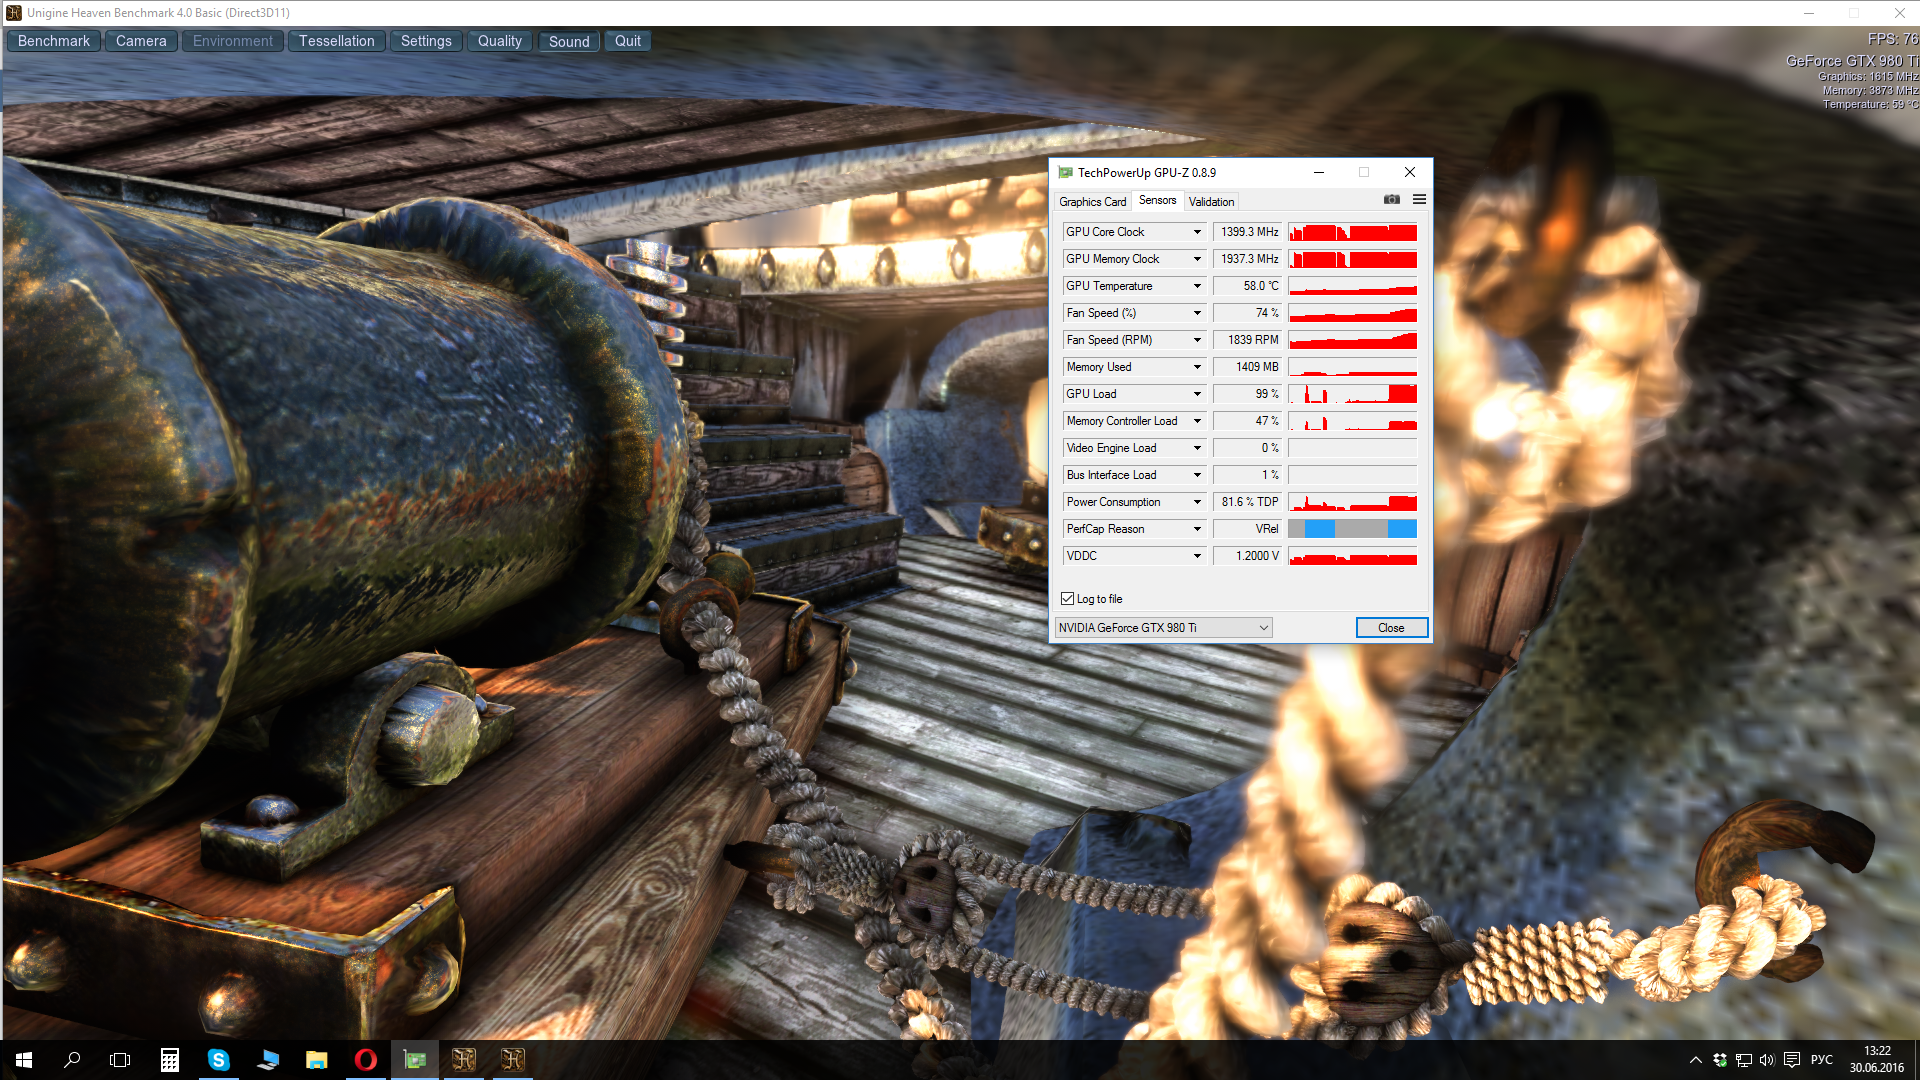This screenshot has width=1920, height=1080.
Task: Launch Opera browser from the taskbar
Action: (x=366, y=1060)
